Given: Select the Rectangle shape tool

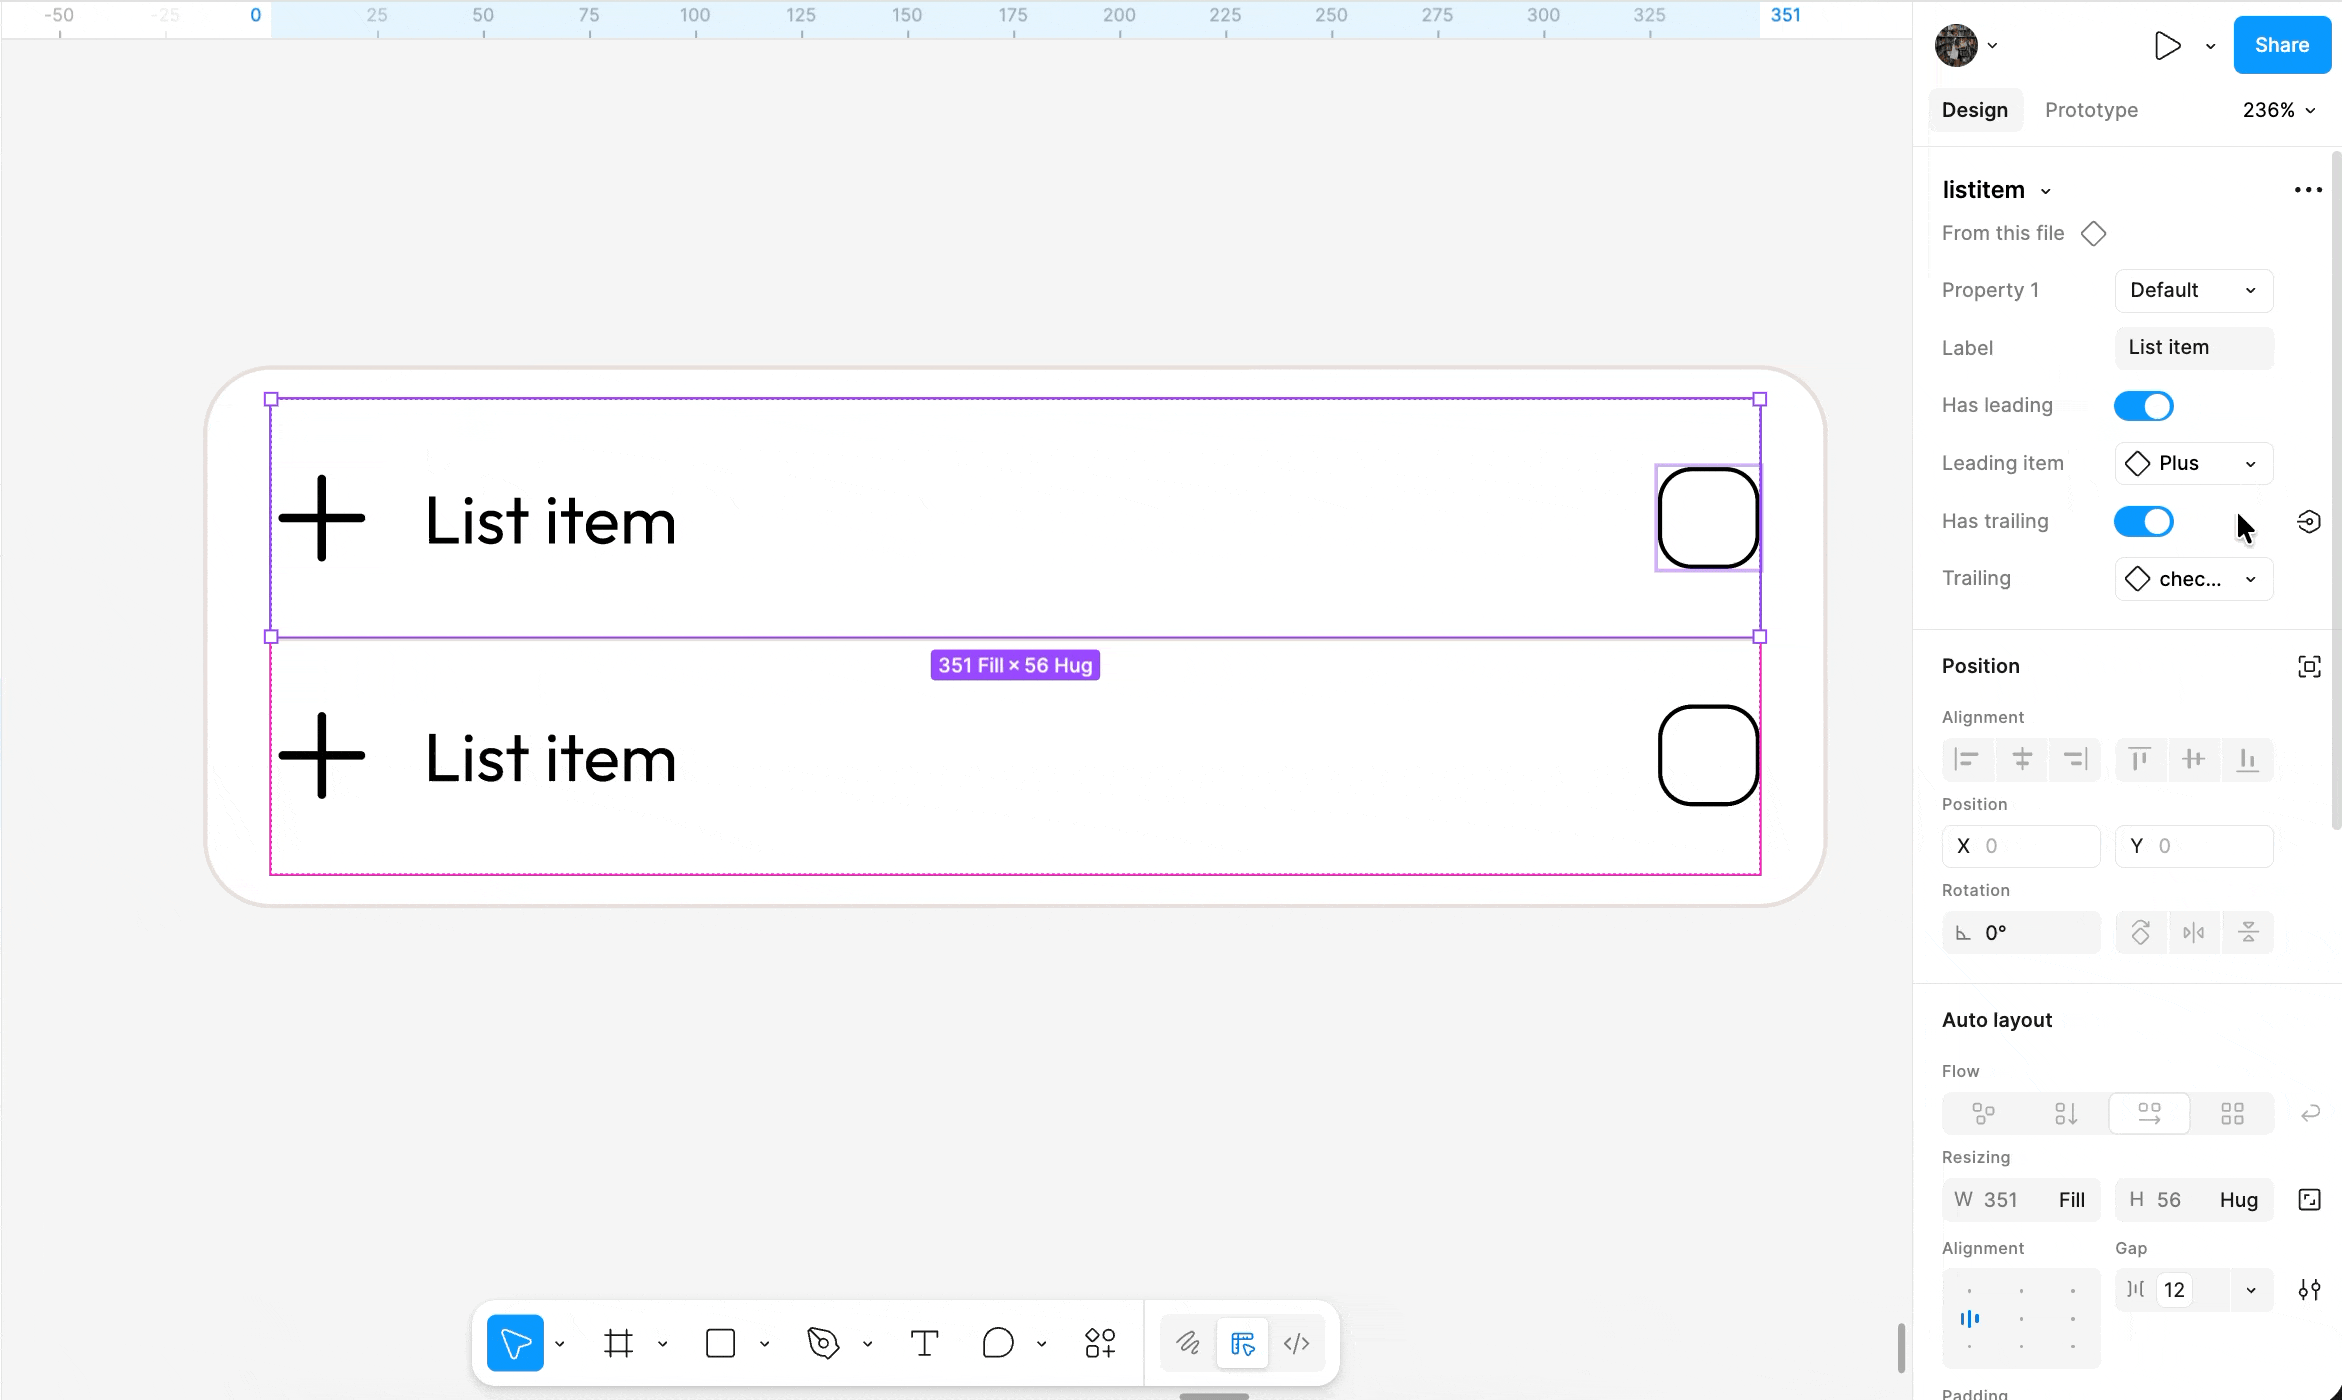Looking at the screenshot, I should tap(720, 1343).
